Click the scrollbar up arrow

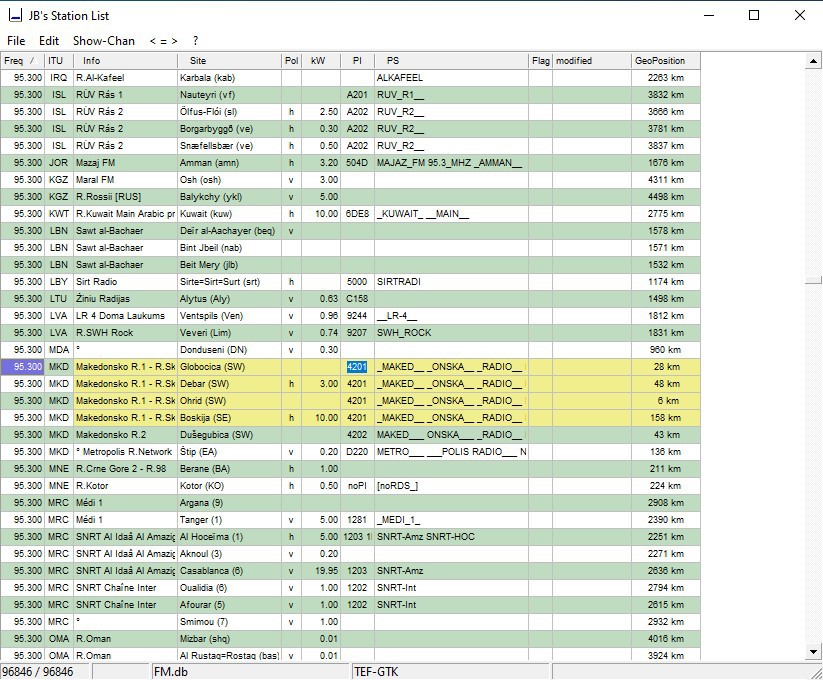coord(813,61)
